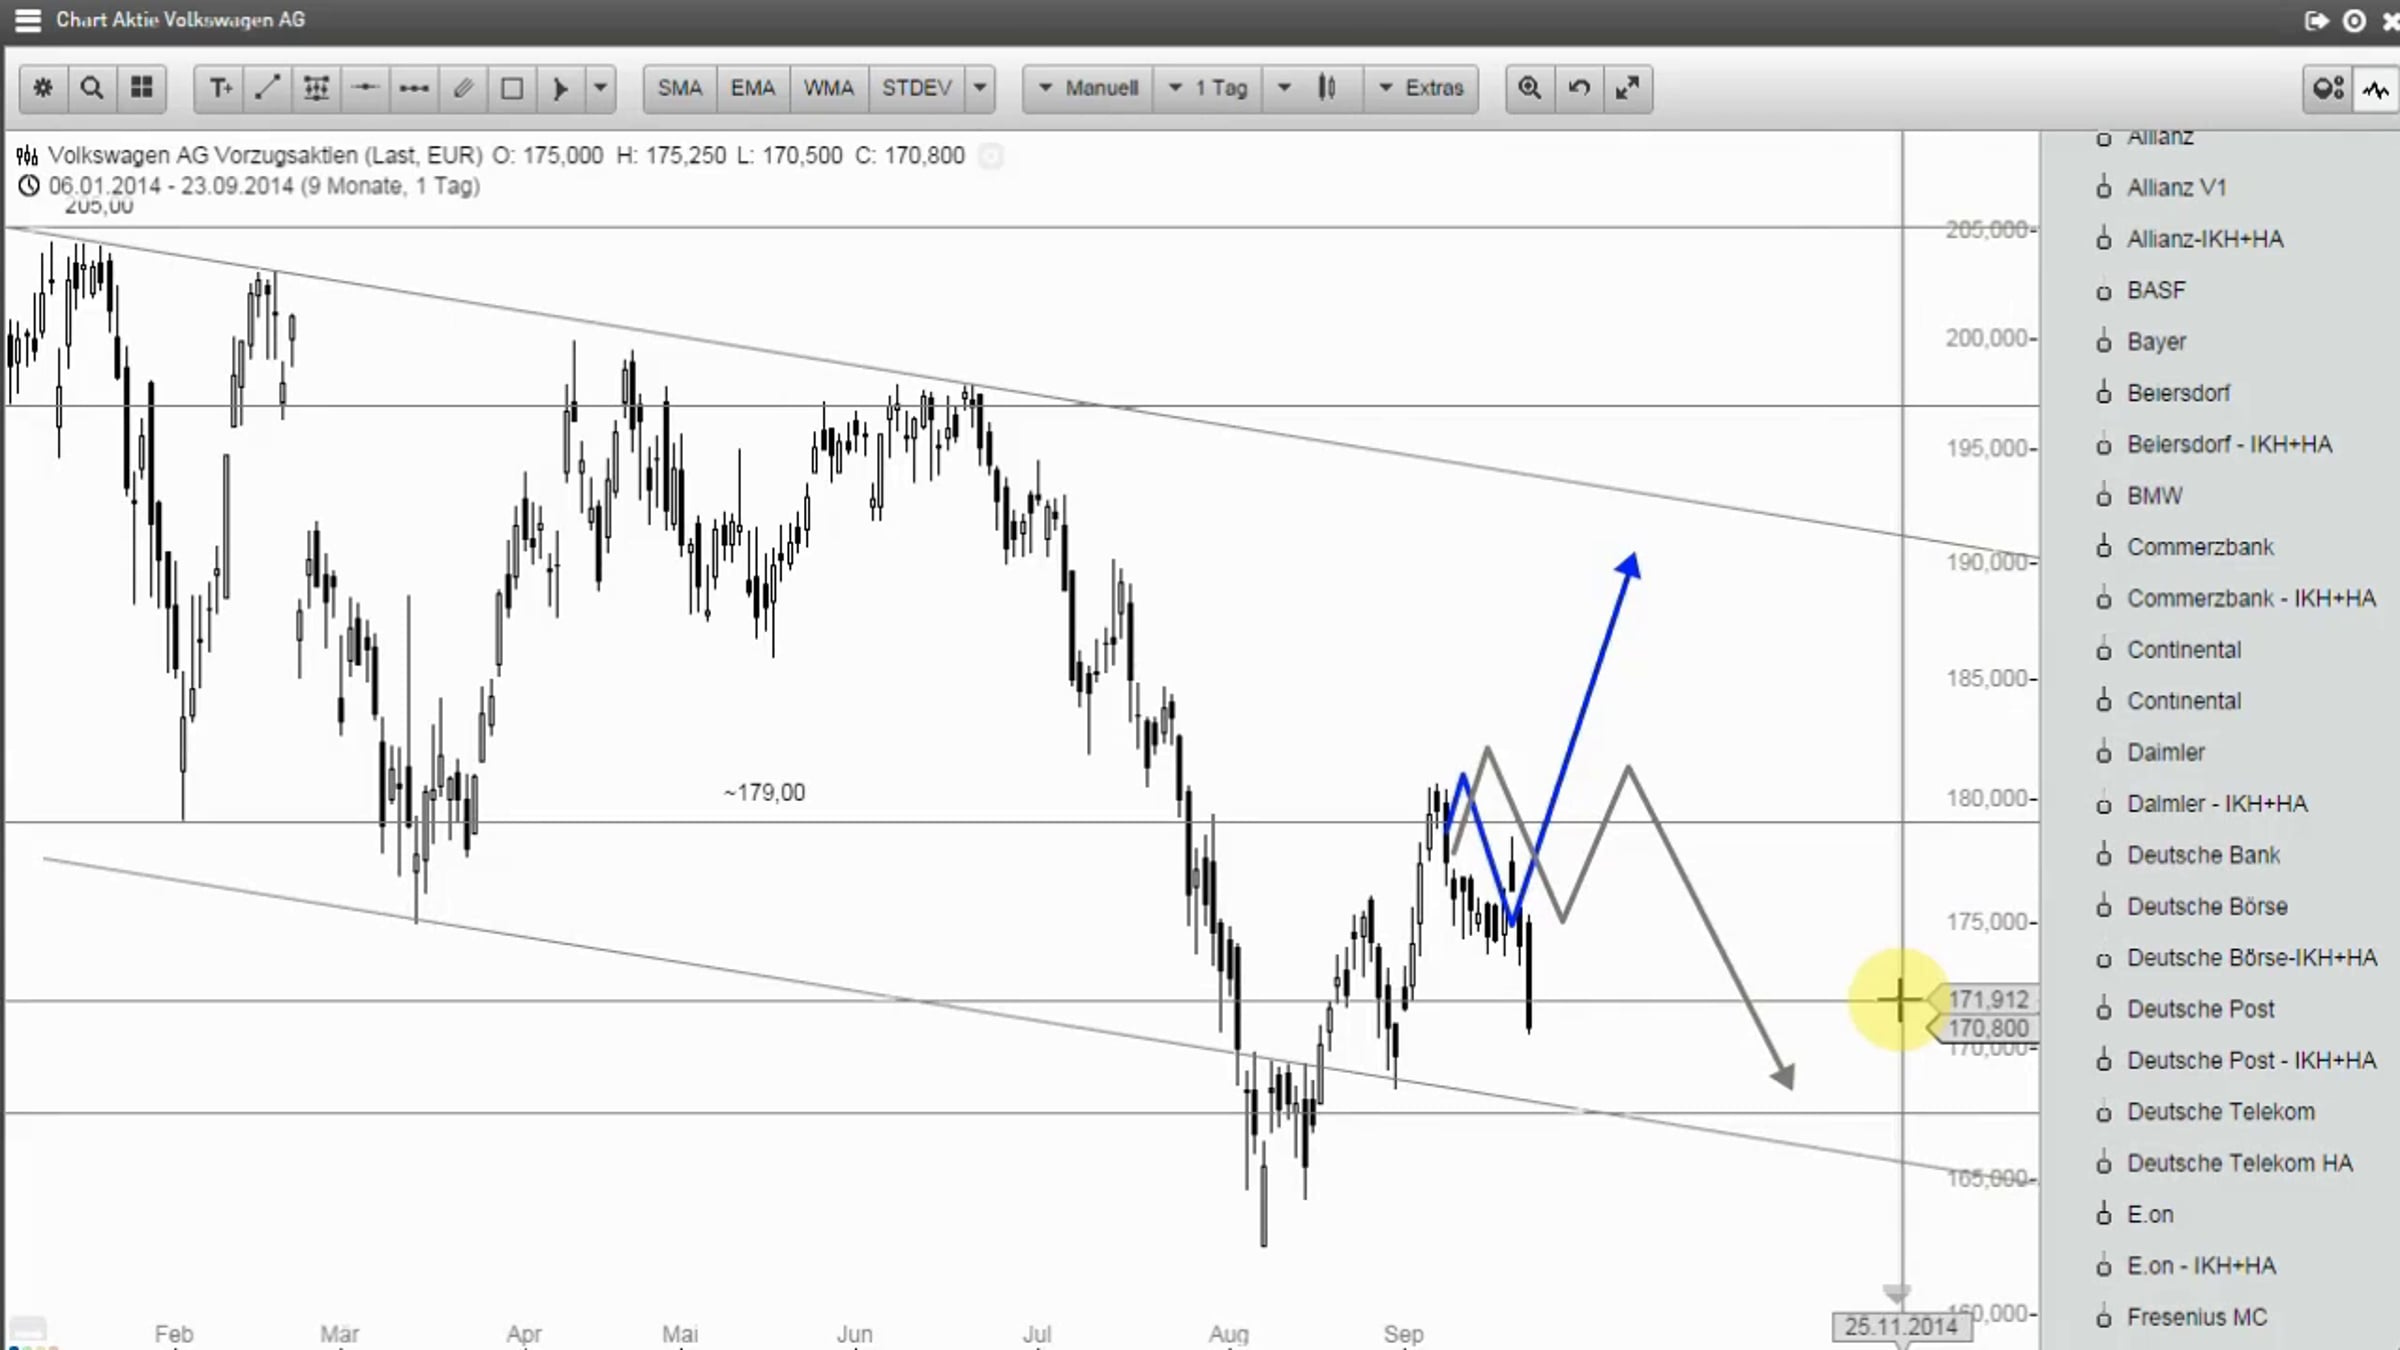Image resolution: width=2400 pixels, height=1350 pixels.
Task: Click the 06.01.2014 - 23.09.2014 date range text
Action: [264, 186]
